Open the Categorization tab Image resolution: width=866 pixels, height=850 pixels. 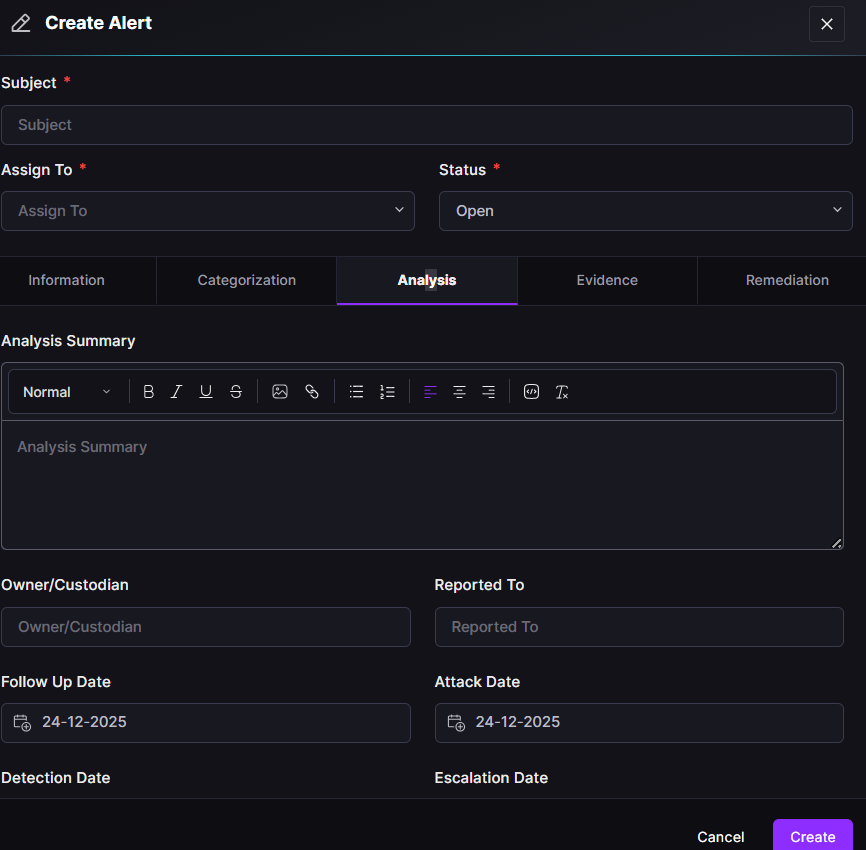pos(247,281)
